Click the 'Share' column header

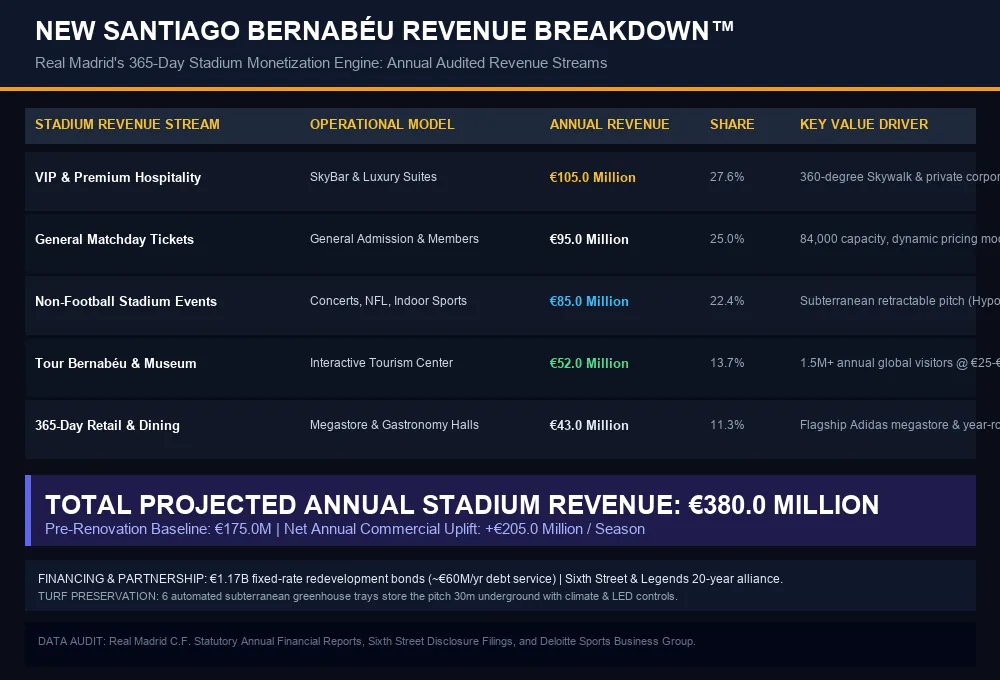tap(732, 124)
